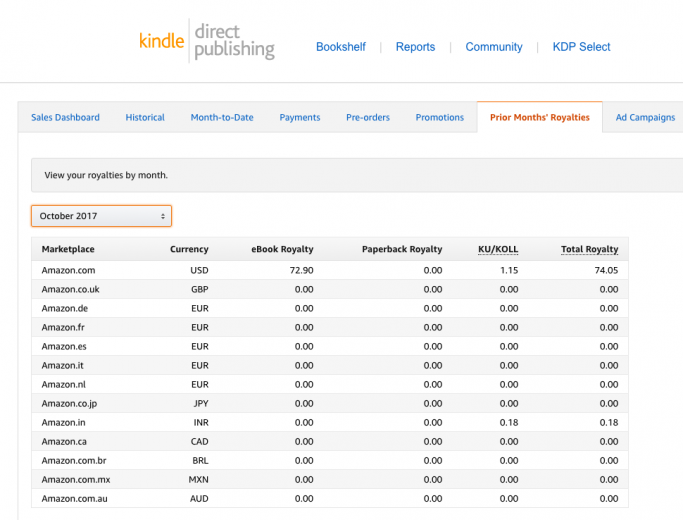Open the KDP Select link
Screen dimensions: 683x520
pos(582,47)
